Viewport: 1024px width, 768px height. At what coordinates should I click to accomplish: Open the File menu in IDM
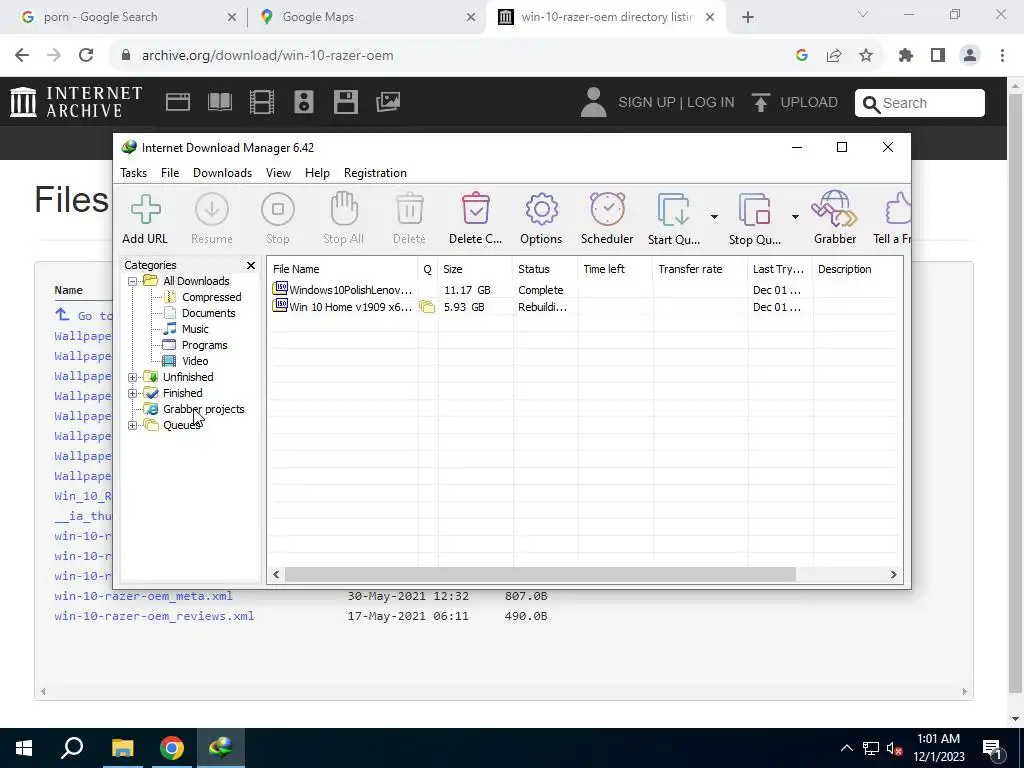(x=170, y=173)
